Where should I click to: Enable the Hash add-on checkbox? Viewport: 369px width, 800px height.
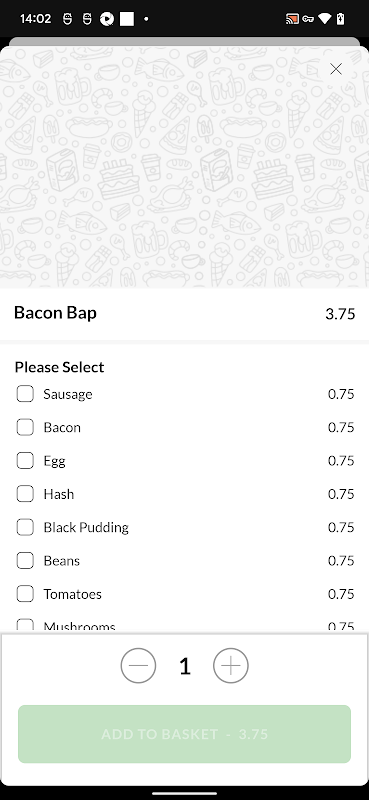25,494
